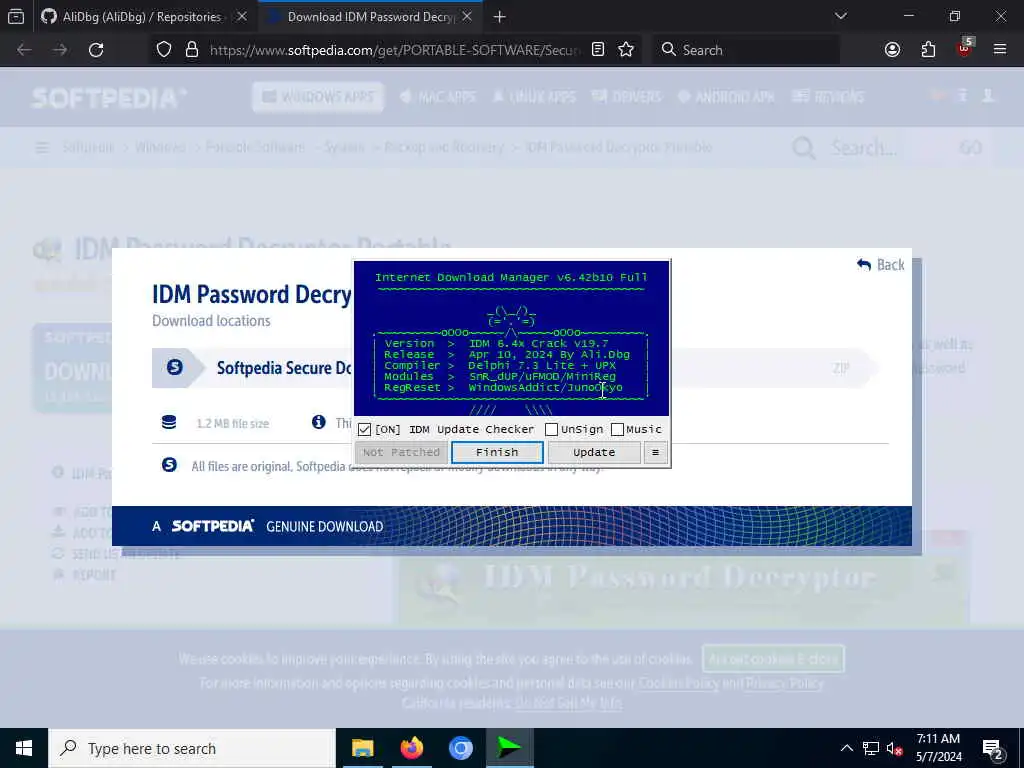
Task: Toggle reader view icon
Action: [598, 50]
